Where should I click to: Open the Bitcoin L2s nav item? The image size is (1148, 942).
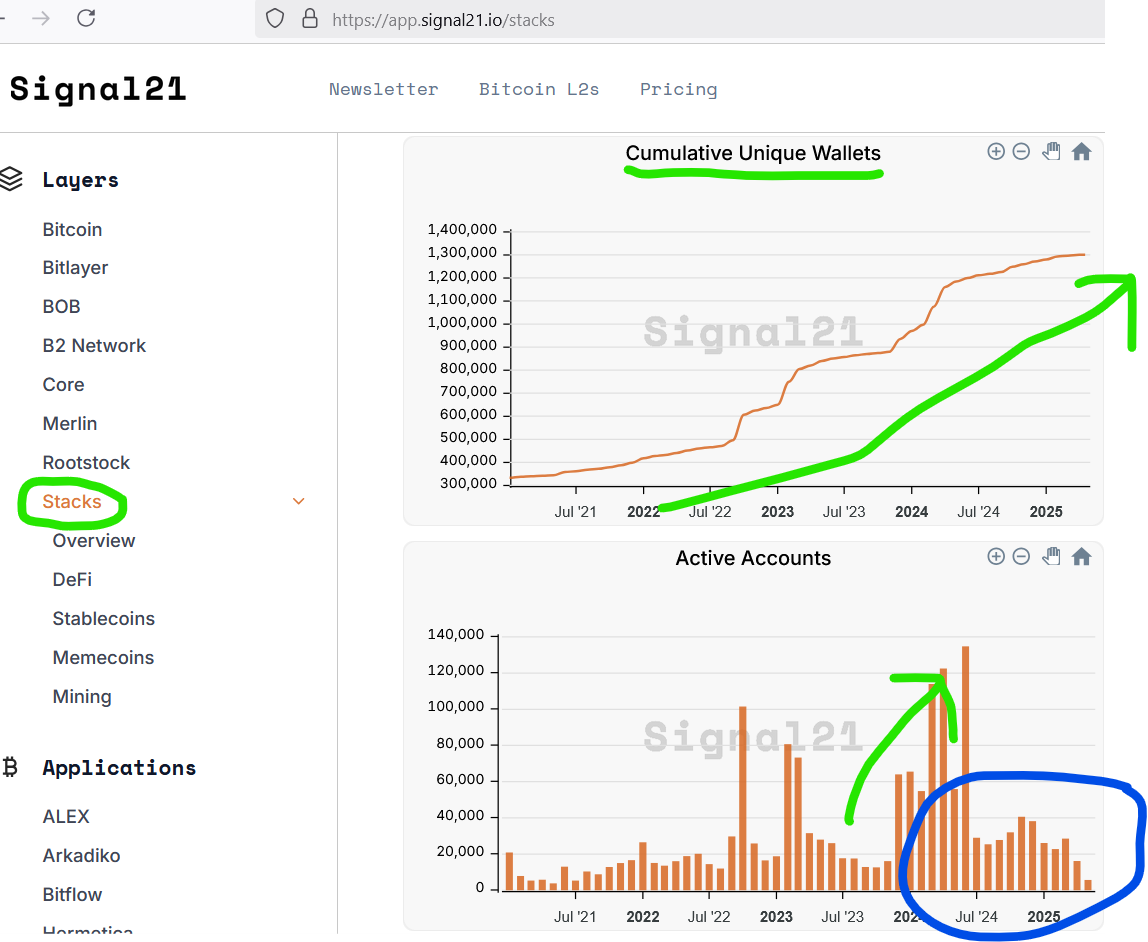(x=539, y=89)
